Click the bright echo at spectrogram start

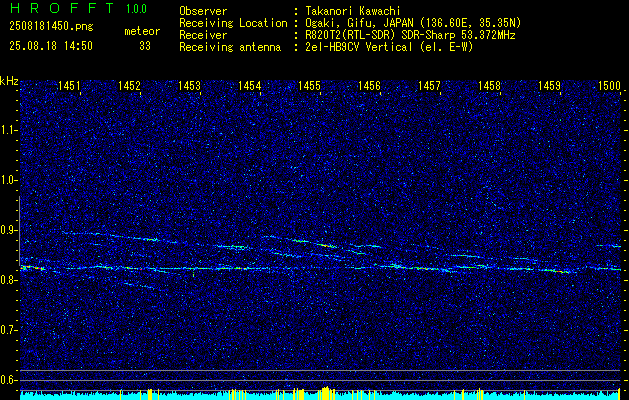(31, 268)
